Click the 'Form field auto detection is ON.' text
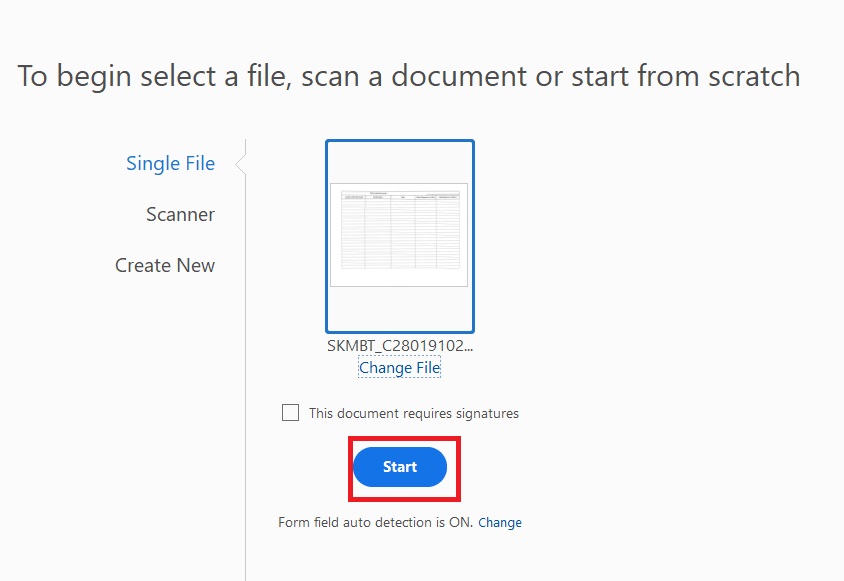This screenshot has width=844, height=581. pos(375,522)
